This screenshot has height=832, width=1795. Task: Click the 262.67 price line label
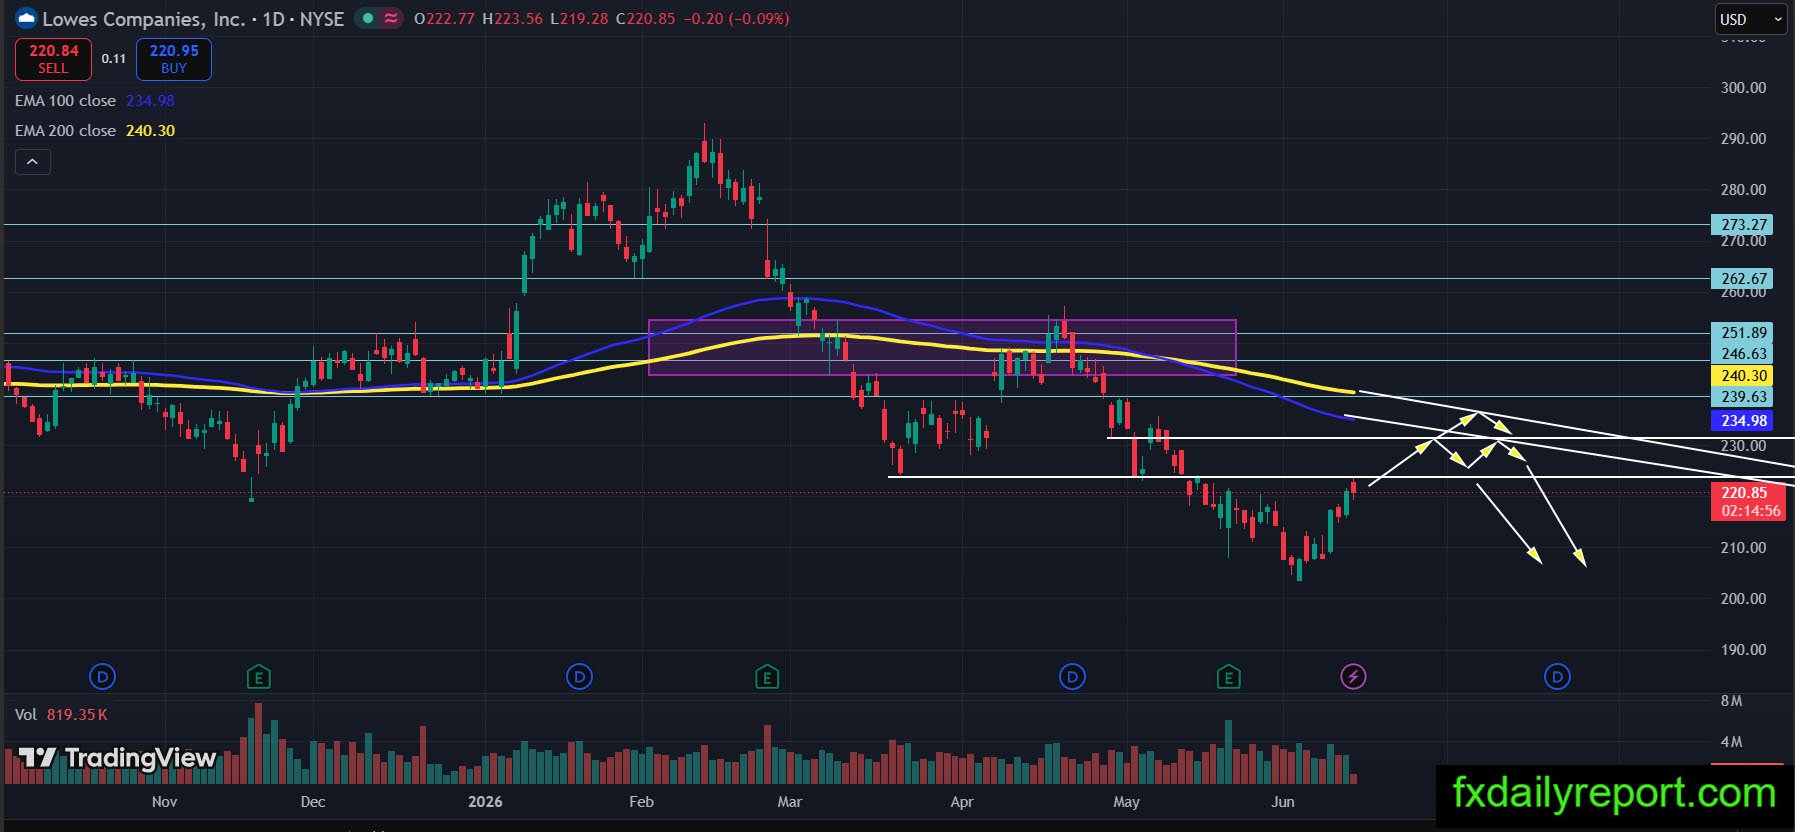[x=1744, y=279]
